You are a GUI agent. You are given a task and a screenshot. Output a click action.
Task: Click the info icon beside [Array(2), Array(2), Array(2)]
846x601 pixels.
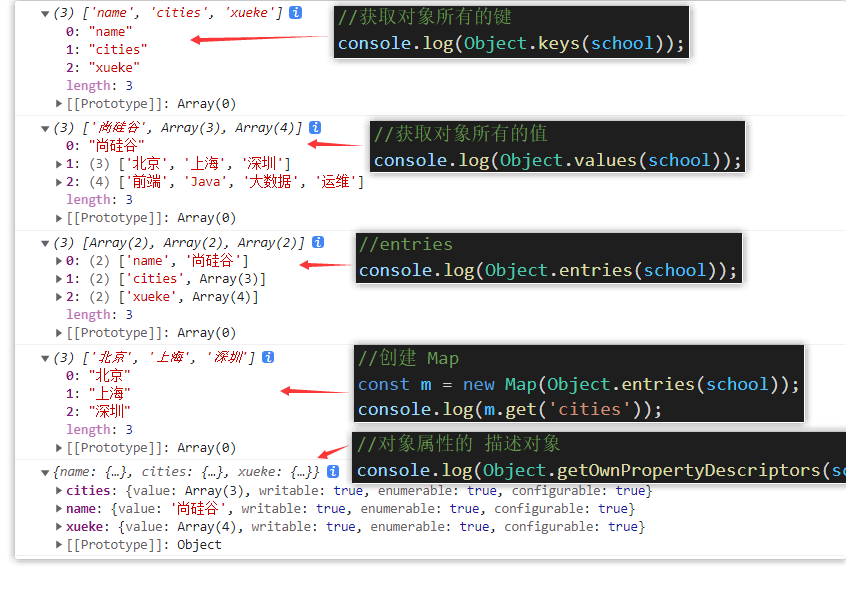point(318,242)
